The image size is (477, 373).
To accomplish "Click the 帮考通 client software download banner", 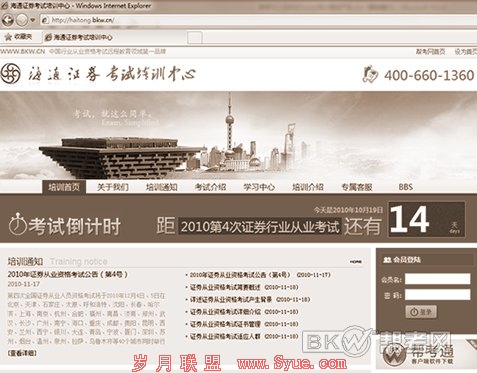I will point(427,355).
